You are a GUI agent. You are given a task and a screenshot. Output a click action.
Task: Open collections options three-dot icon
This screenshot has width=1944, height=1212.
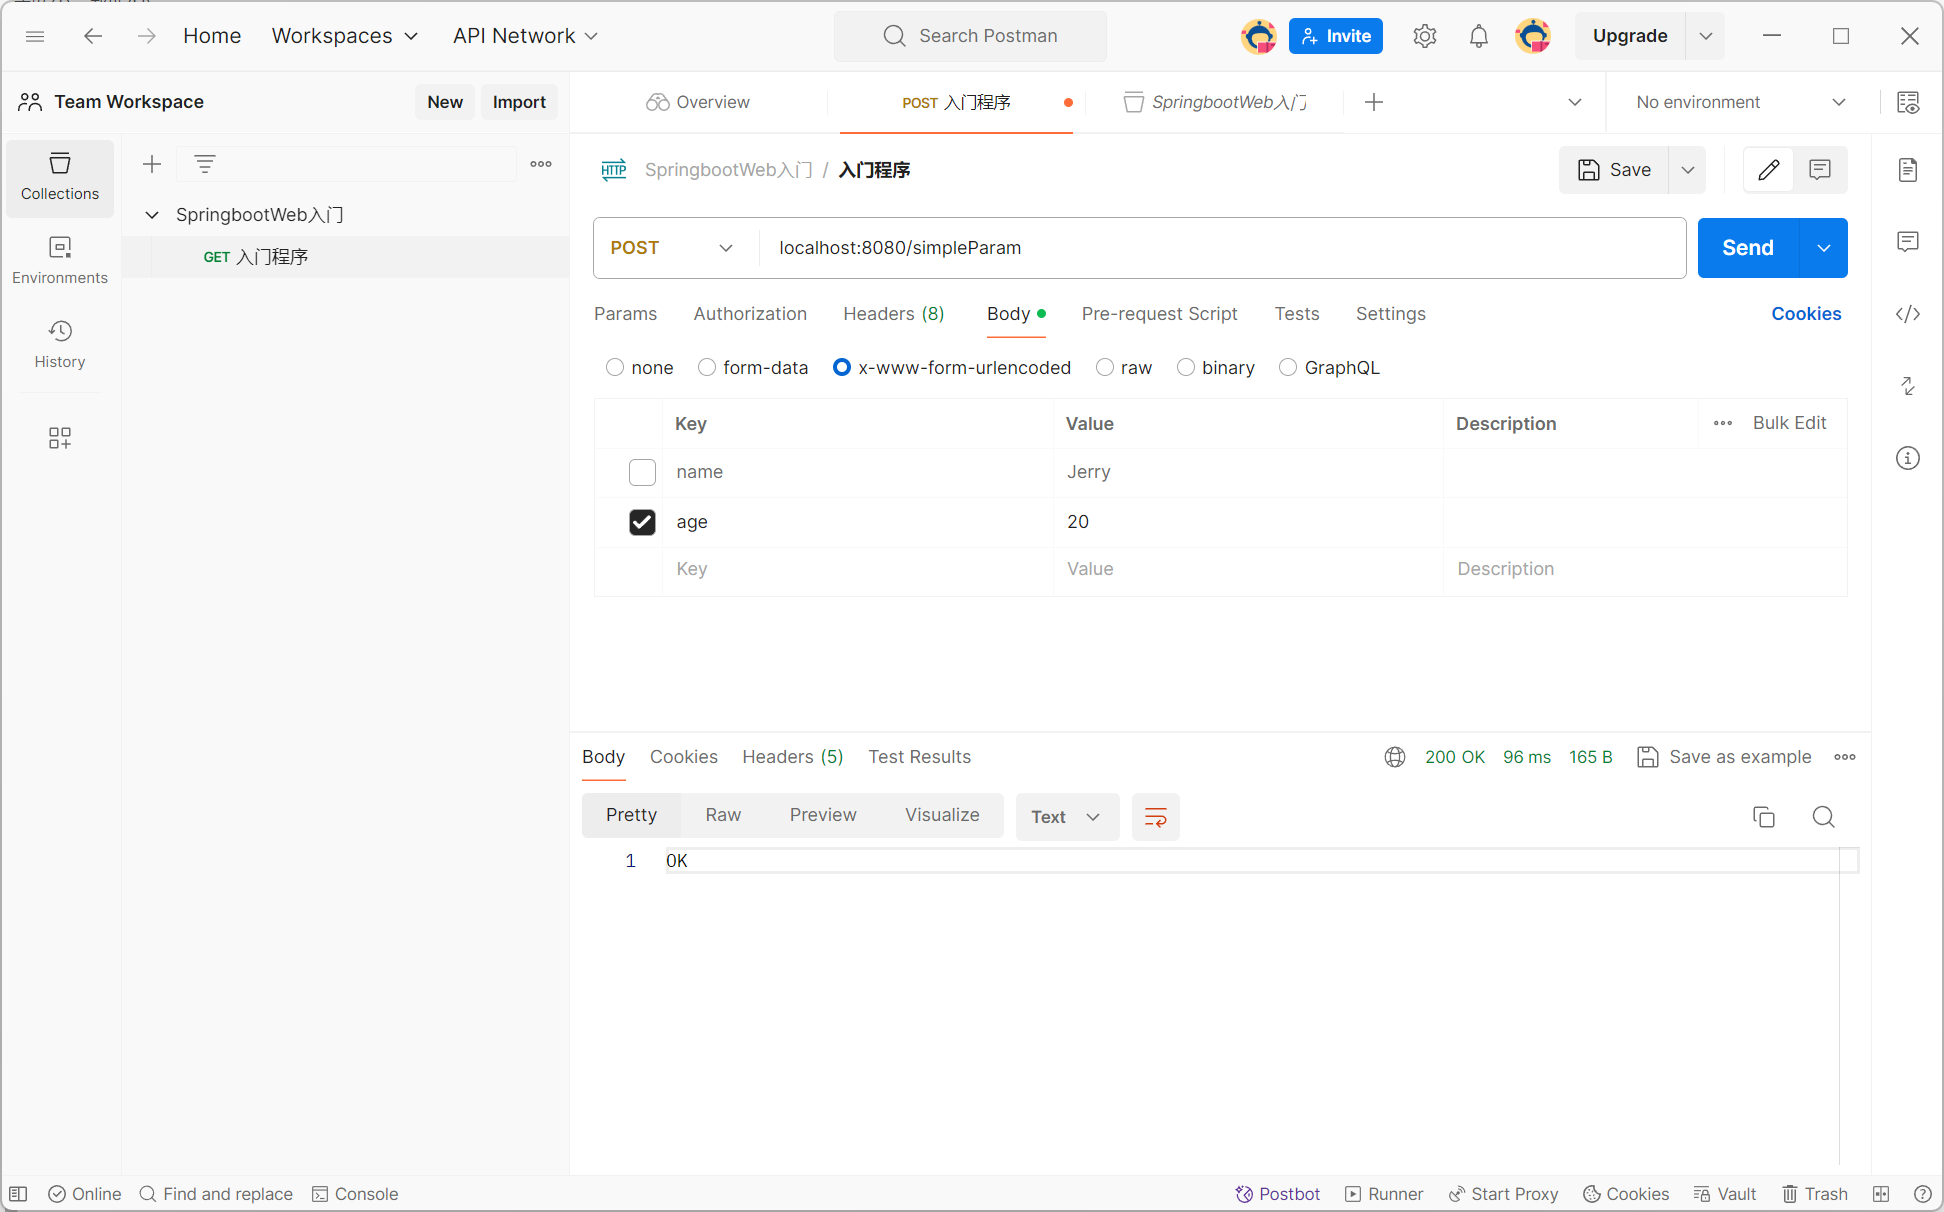click(541, 164)
